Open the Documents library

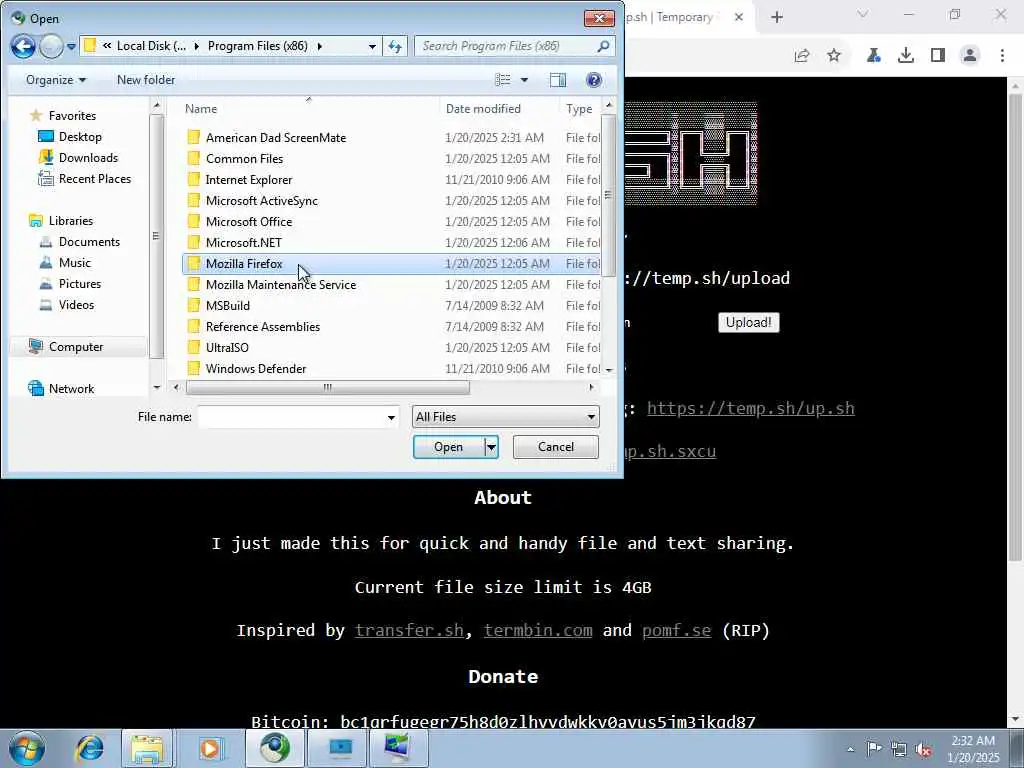pos(80,242)
